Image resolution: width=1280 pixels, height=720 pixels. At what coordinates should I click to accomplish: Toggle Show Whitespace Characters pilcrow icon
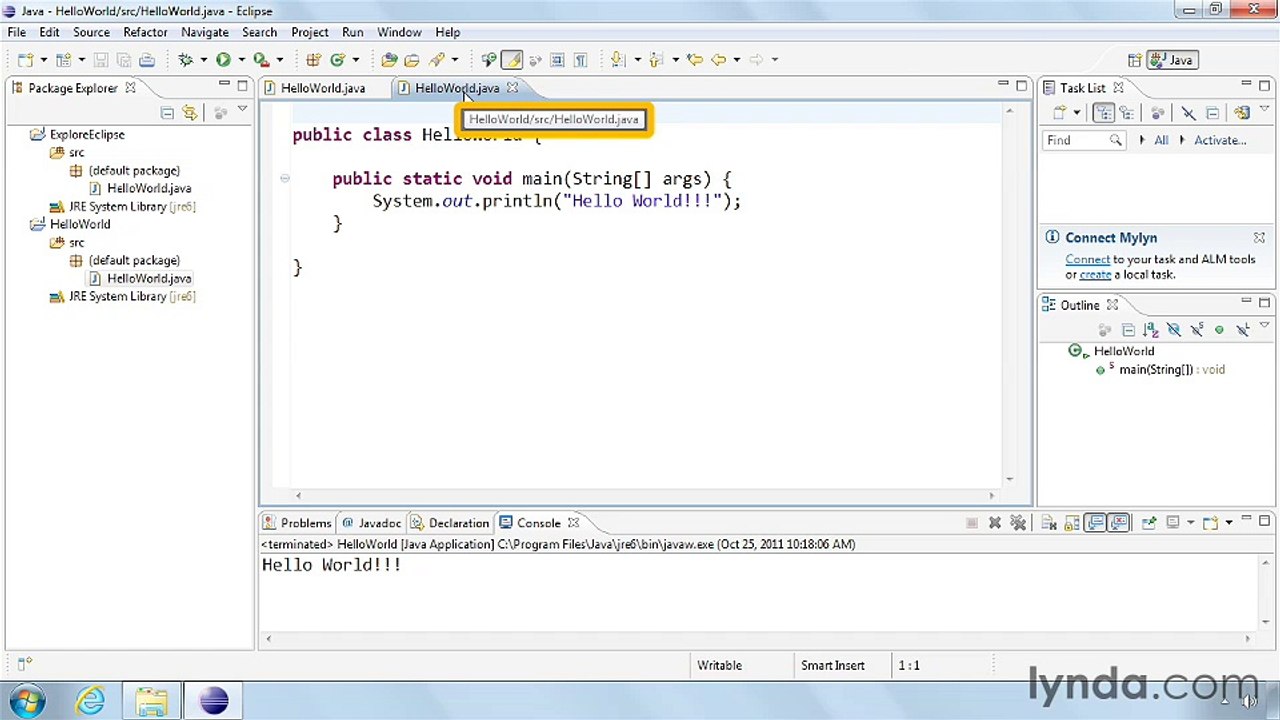(x=580, y=60)
